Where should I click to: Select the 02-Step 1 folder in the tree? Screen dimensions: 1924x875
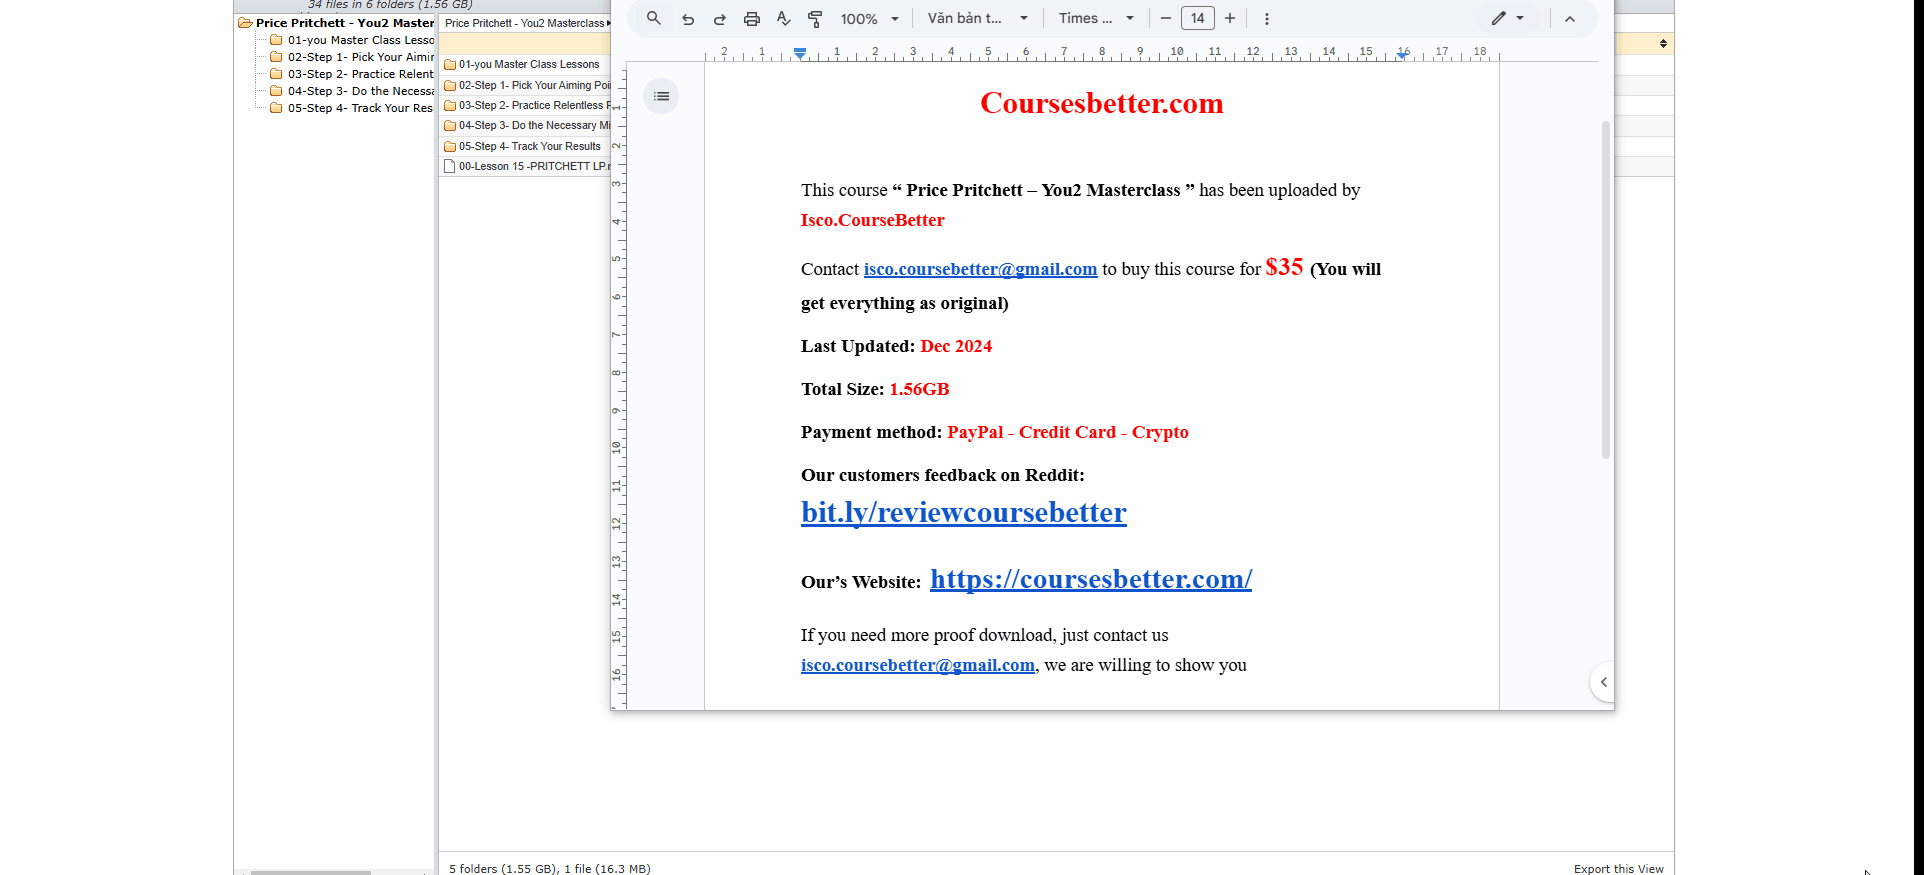(x=360, y=57)
